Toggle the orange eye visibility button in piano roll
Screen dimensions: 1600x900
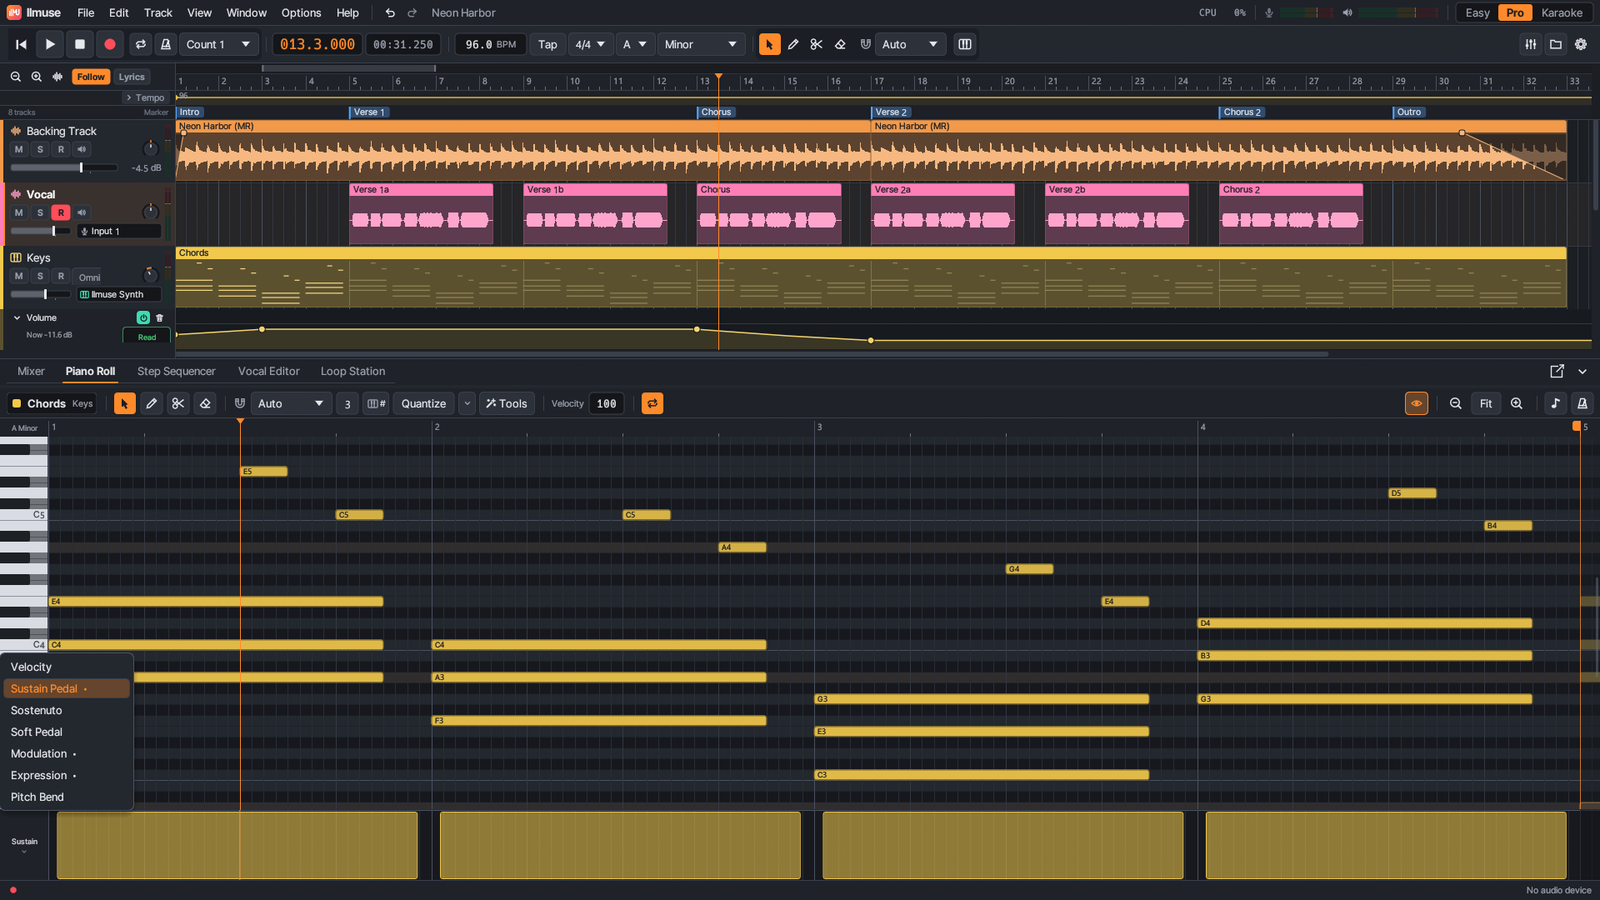[x=1416, y=404]
